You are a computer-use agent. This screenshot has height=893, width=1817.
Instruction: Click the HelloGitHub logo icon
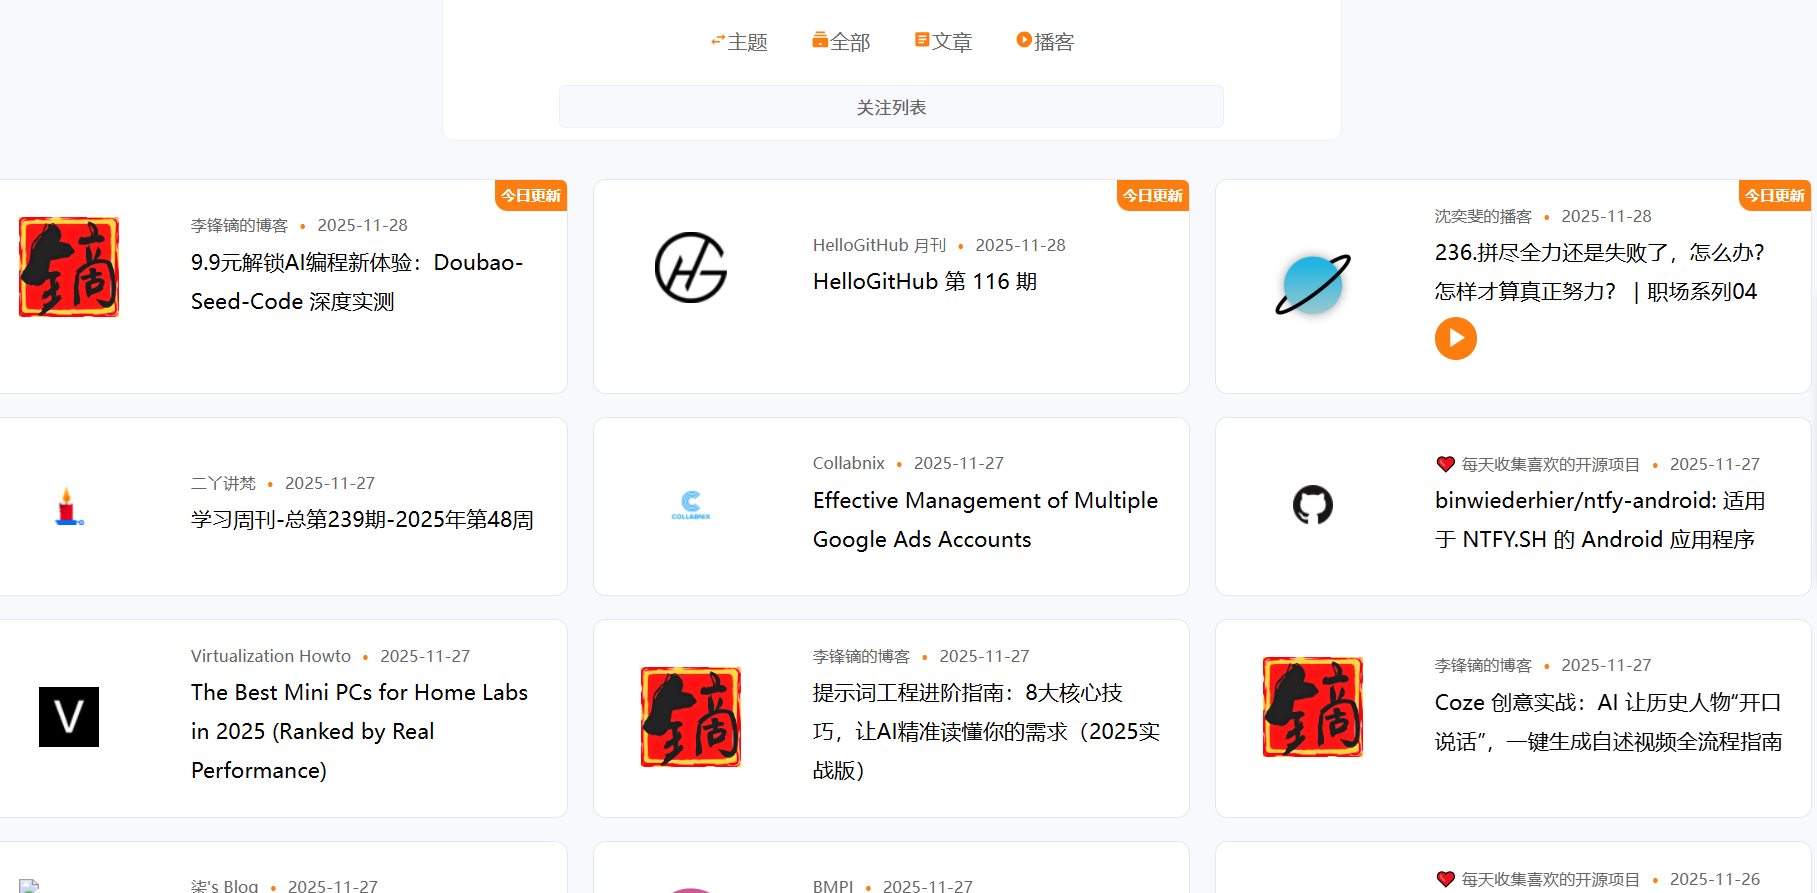coord(690,268)
